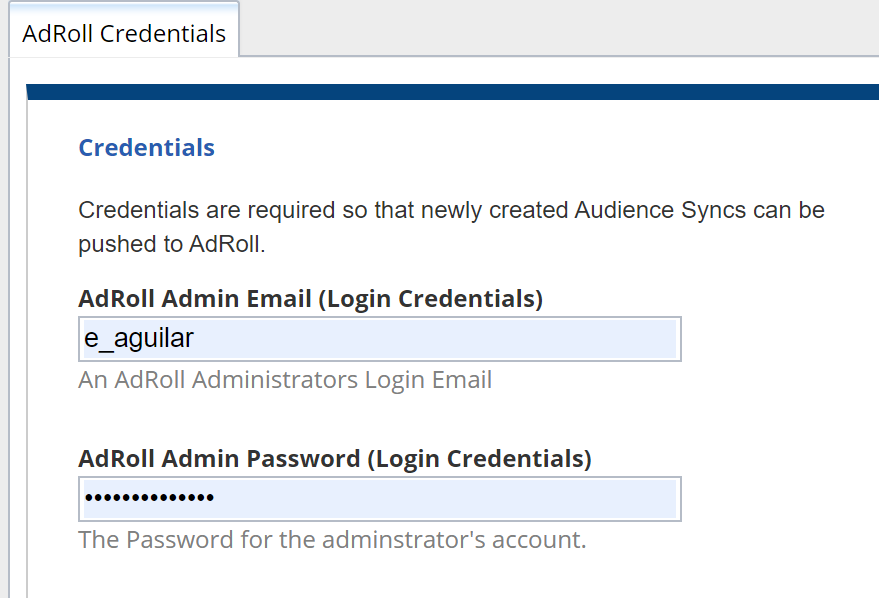Click the dark blue panel header bar
Viewport: 879px width, 598px height.
452,93
